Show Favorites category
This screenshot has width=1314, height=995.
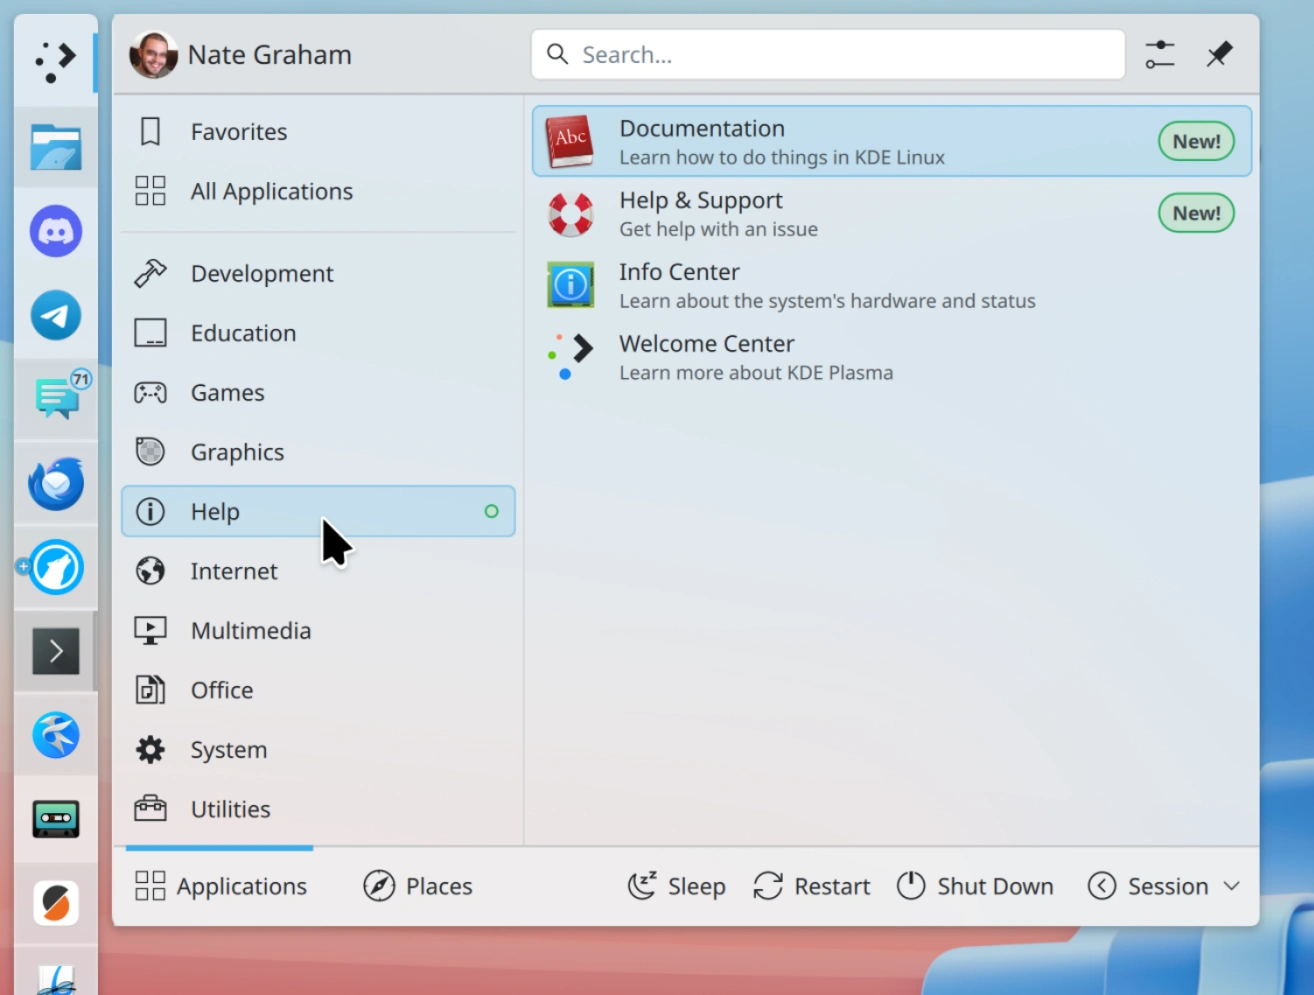318,131
